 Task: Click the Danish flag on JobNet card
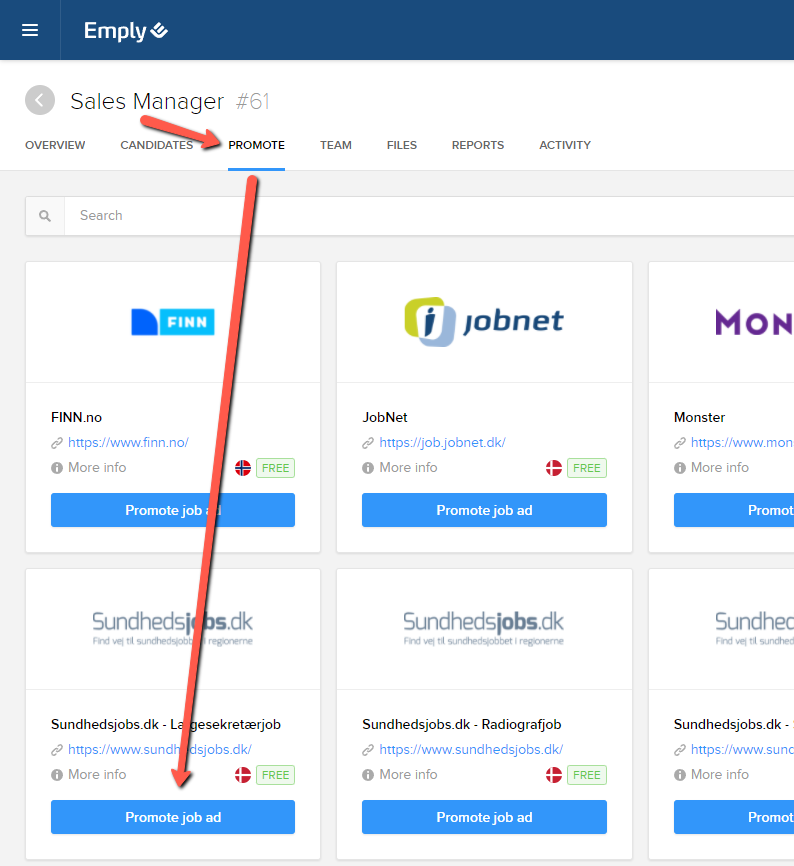click(554, 468)
